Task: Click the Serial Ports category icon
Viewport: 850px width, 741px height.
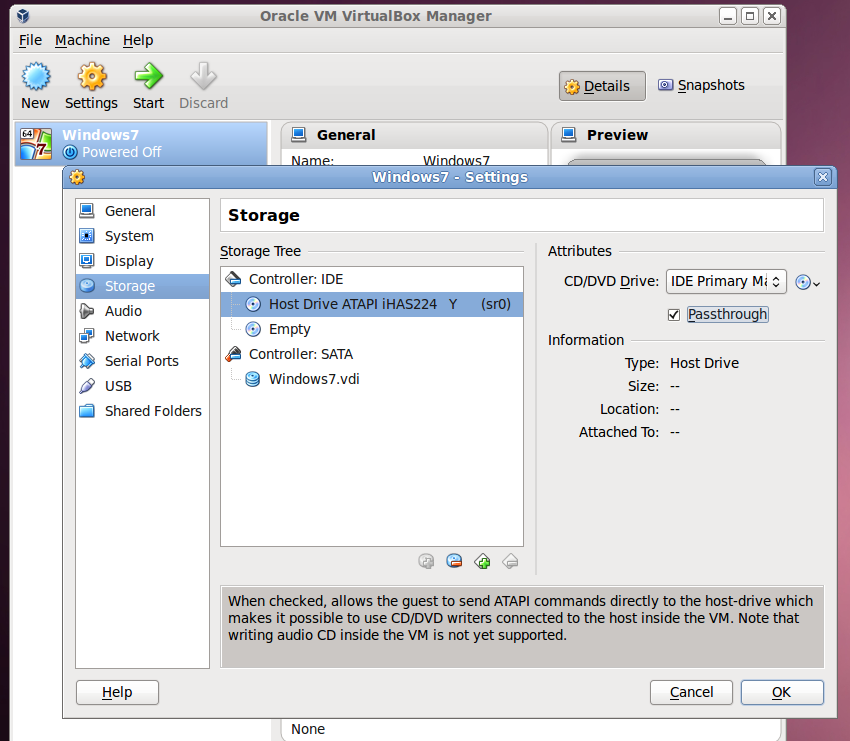Action: click(87, 360)
